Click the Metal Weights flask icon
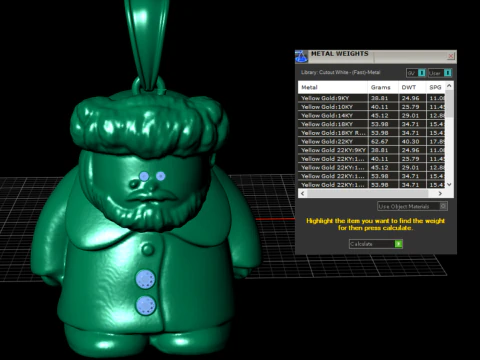This screenshot has width=480, height=360. [x=302, y=57]
